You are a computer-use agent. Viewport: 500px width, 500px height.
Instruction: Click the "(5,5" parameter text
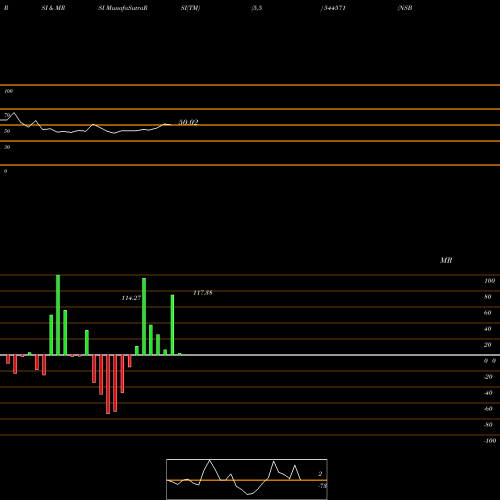click(257, 8)
